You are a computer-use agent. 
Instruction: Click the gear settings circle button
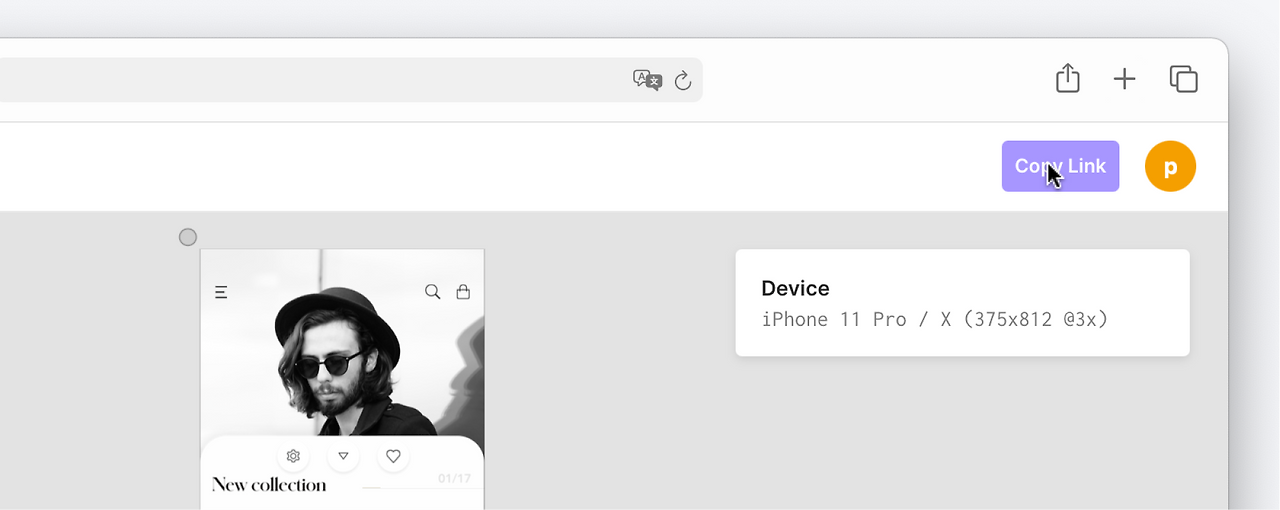point(293,456)
